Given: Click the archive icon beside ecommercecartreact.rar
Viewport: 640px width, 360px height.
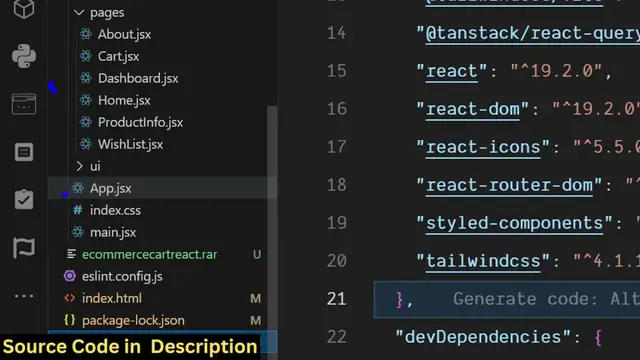Looking at the screenshot, I should click(71, 254).
